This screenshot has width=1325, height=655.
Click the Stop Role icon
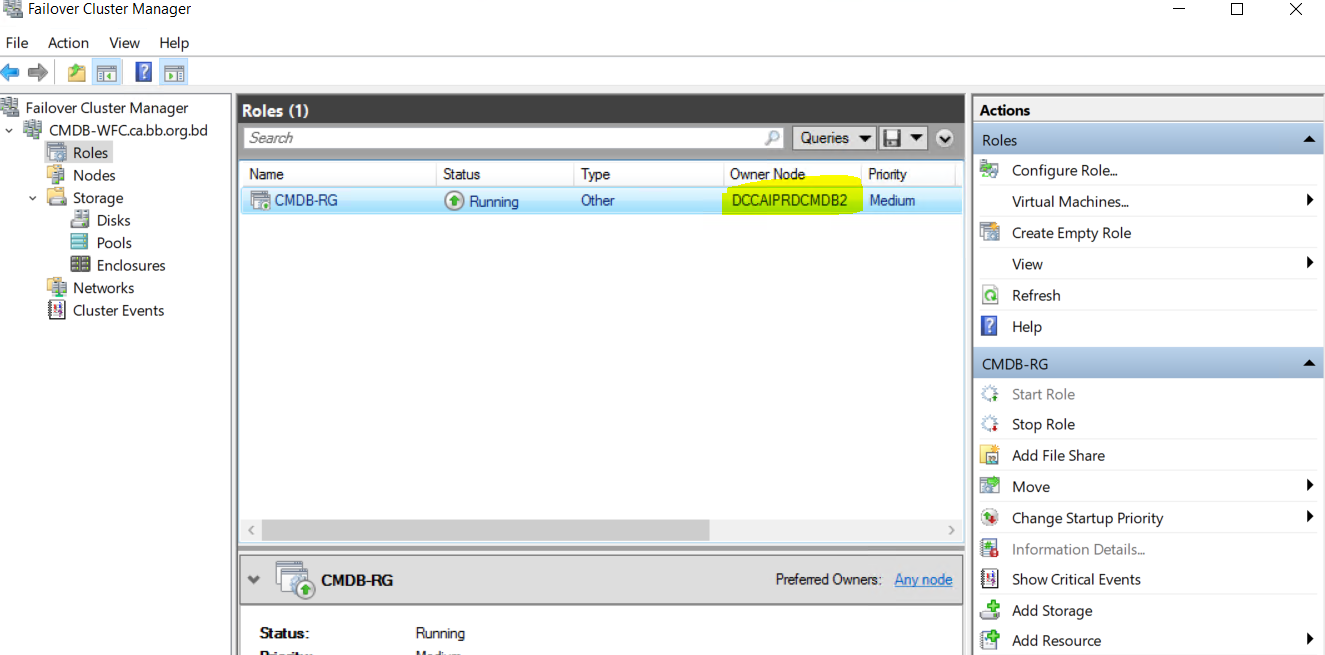pos(990,424)
